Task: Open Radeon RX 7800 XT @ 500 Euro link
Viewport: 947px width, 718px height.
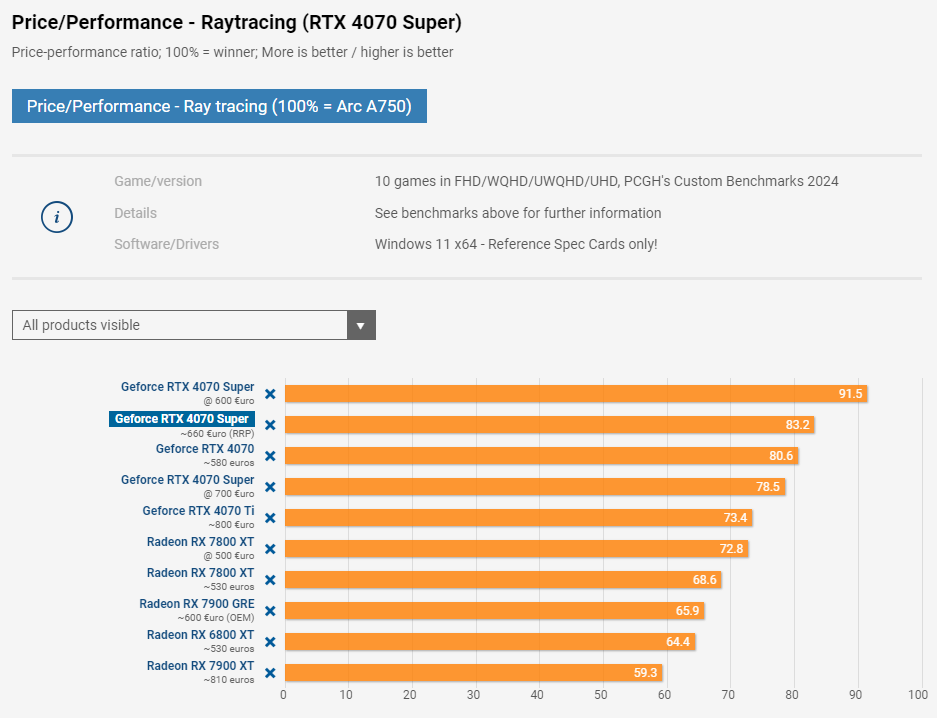Action: [201, 542]
